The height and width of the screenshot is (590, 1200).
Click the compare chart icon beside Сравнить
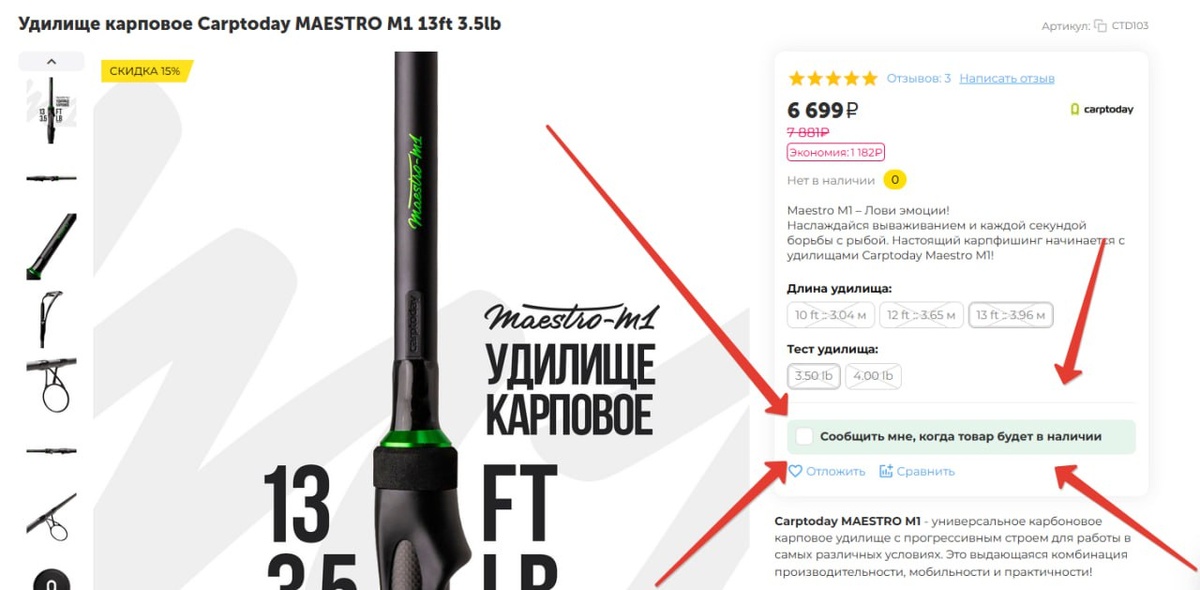tap(886, 471)
